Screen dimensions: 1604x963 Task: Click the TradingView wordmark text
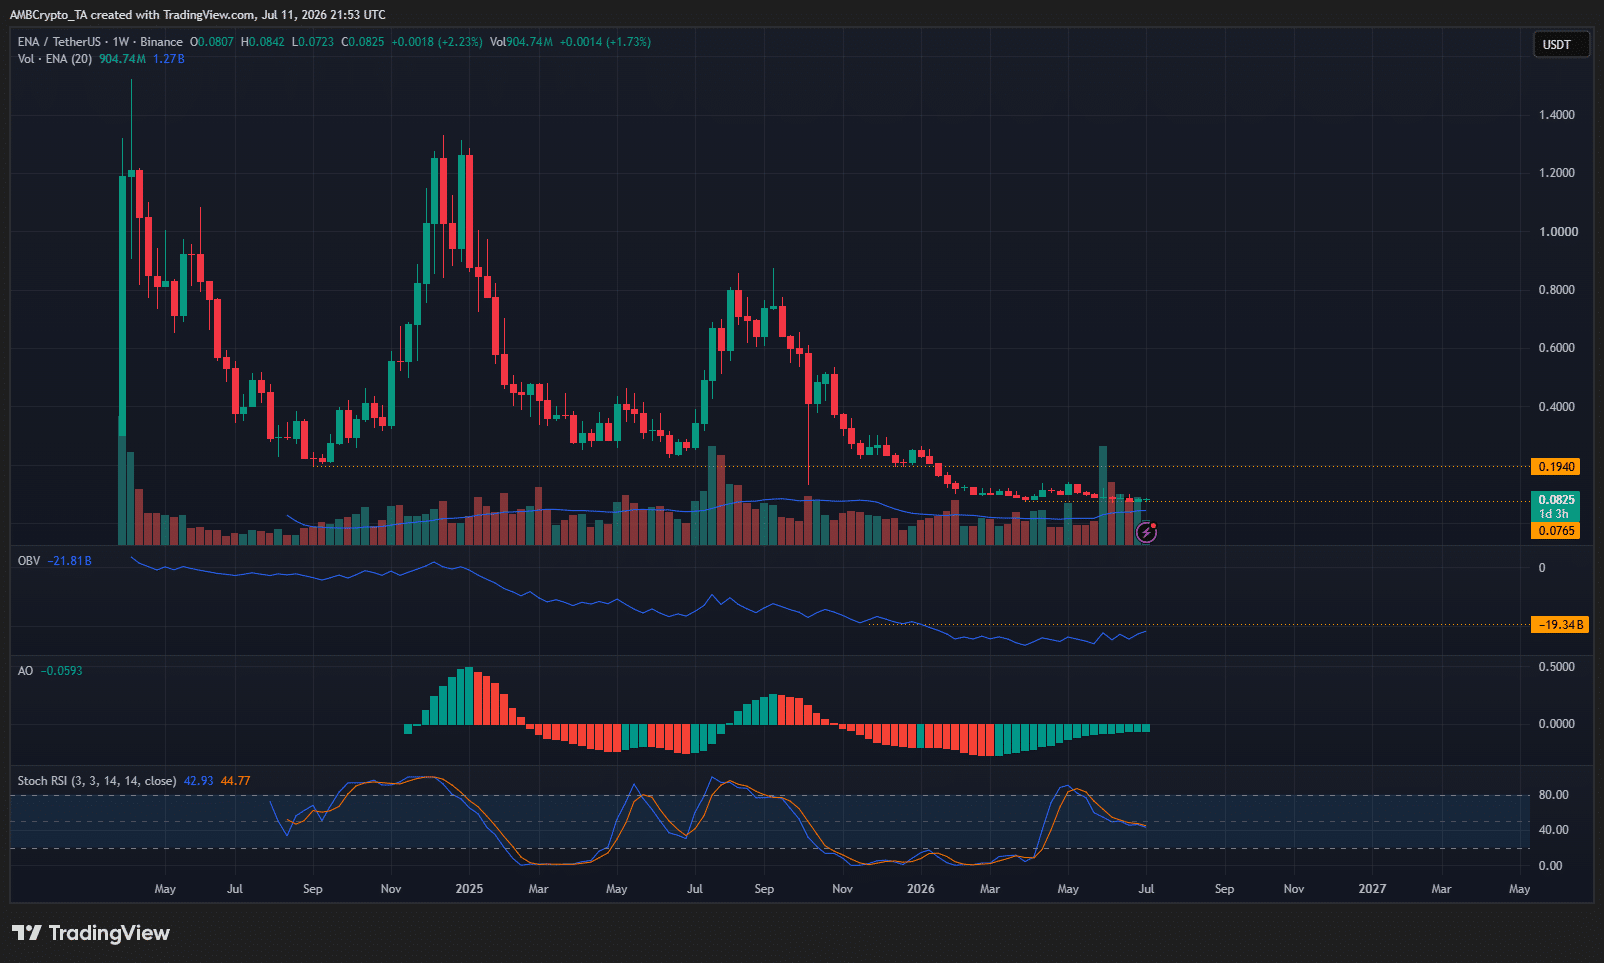[109, 933]
